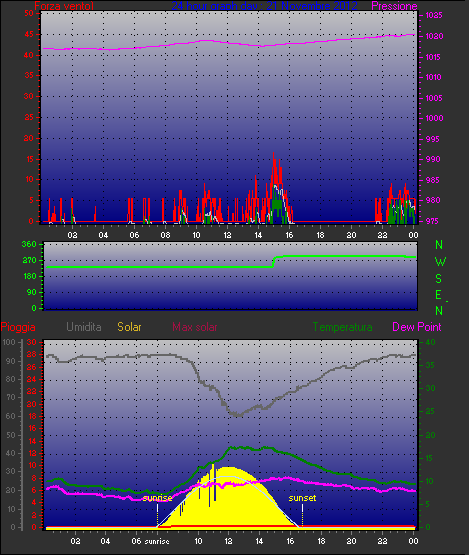Click the Umidita legend label
This screenshot has width=469, height=555.
[x=84, y=327]
